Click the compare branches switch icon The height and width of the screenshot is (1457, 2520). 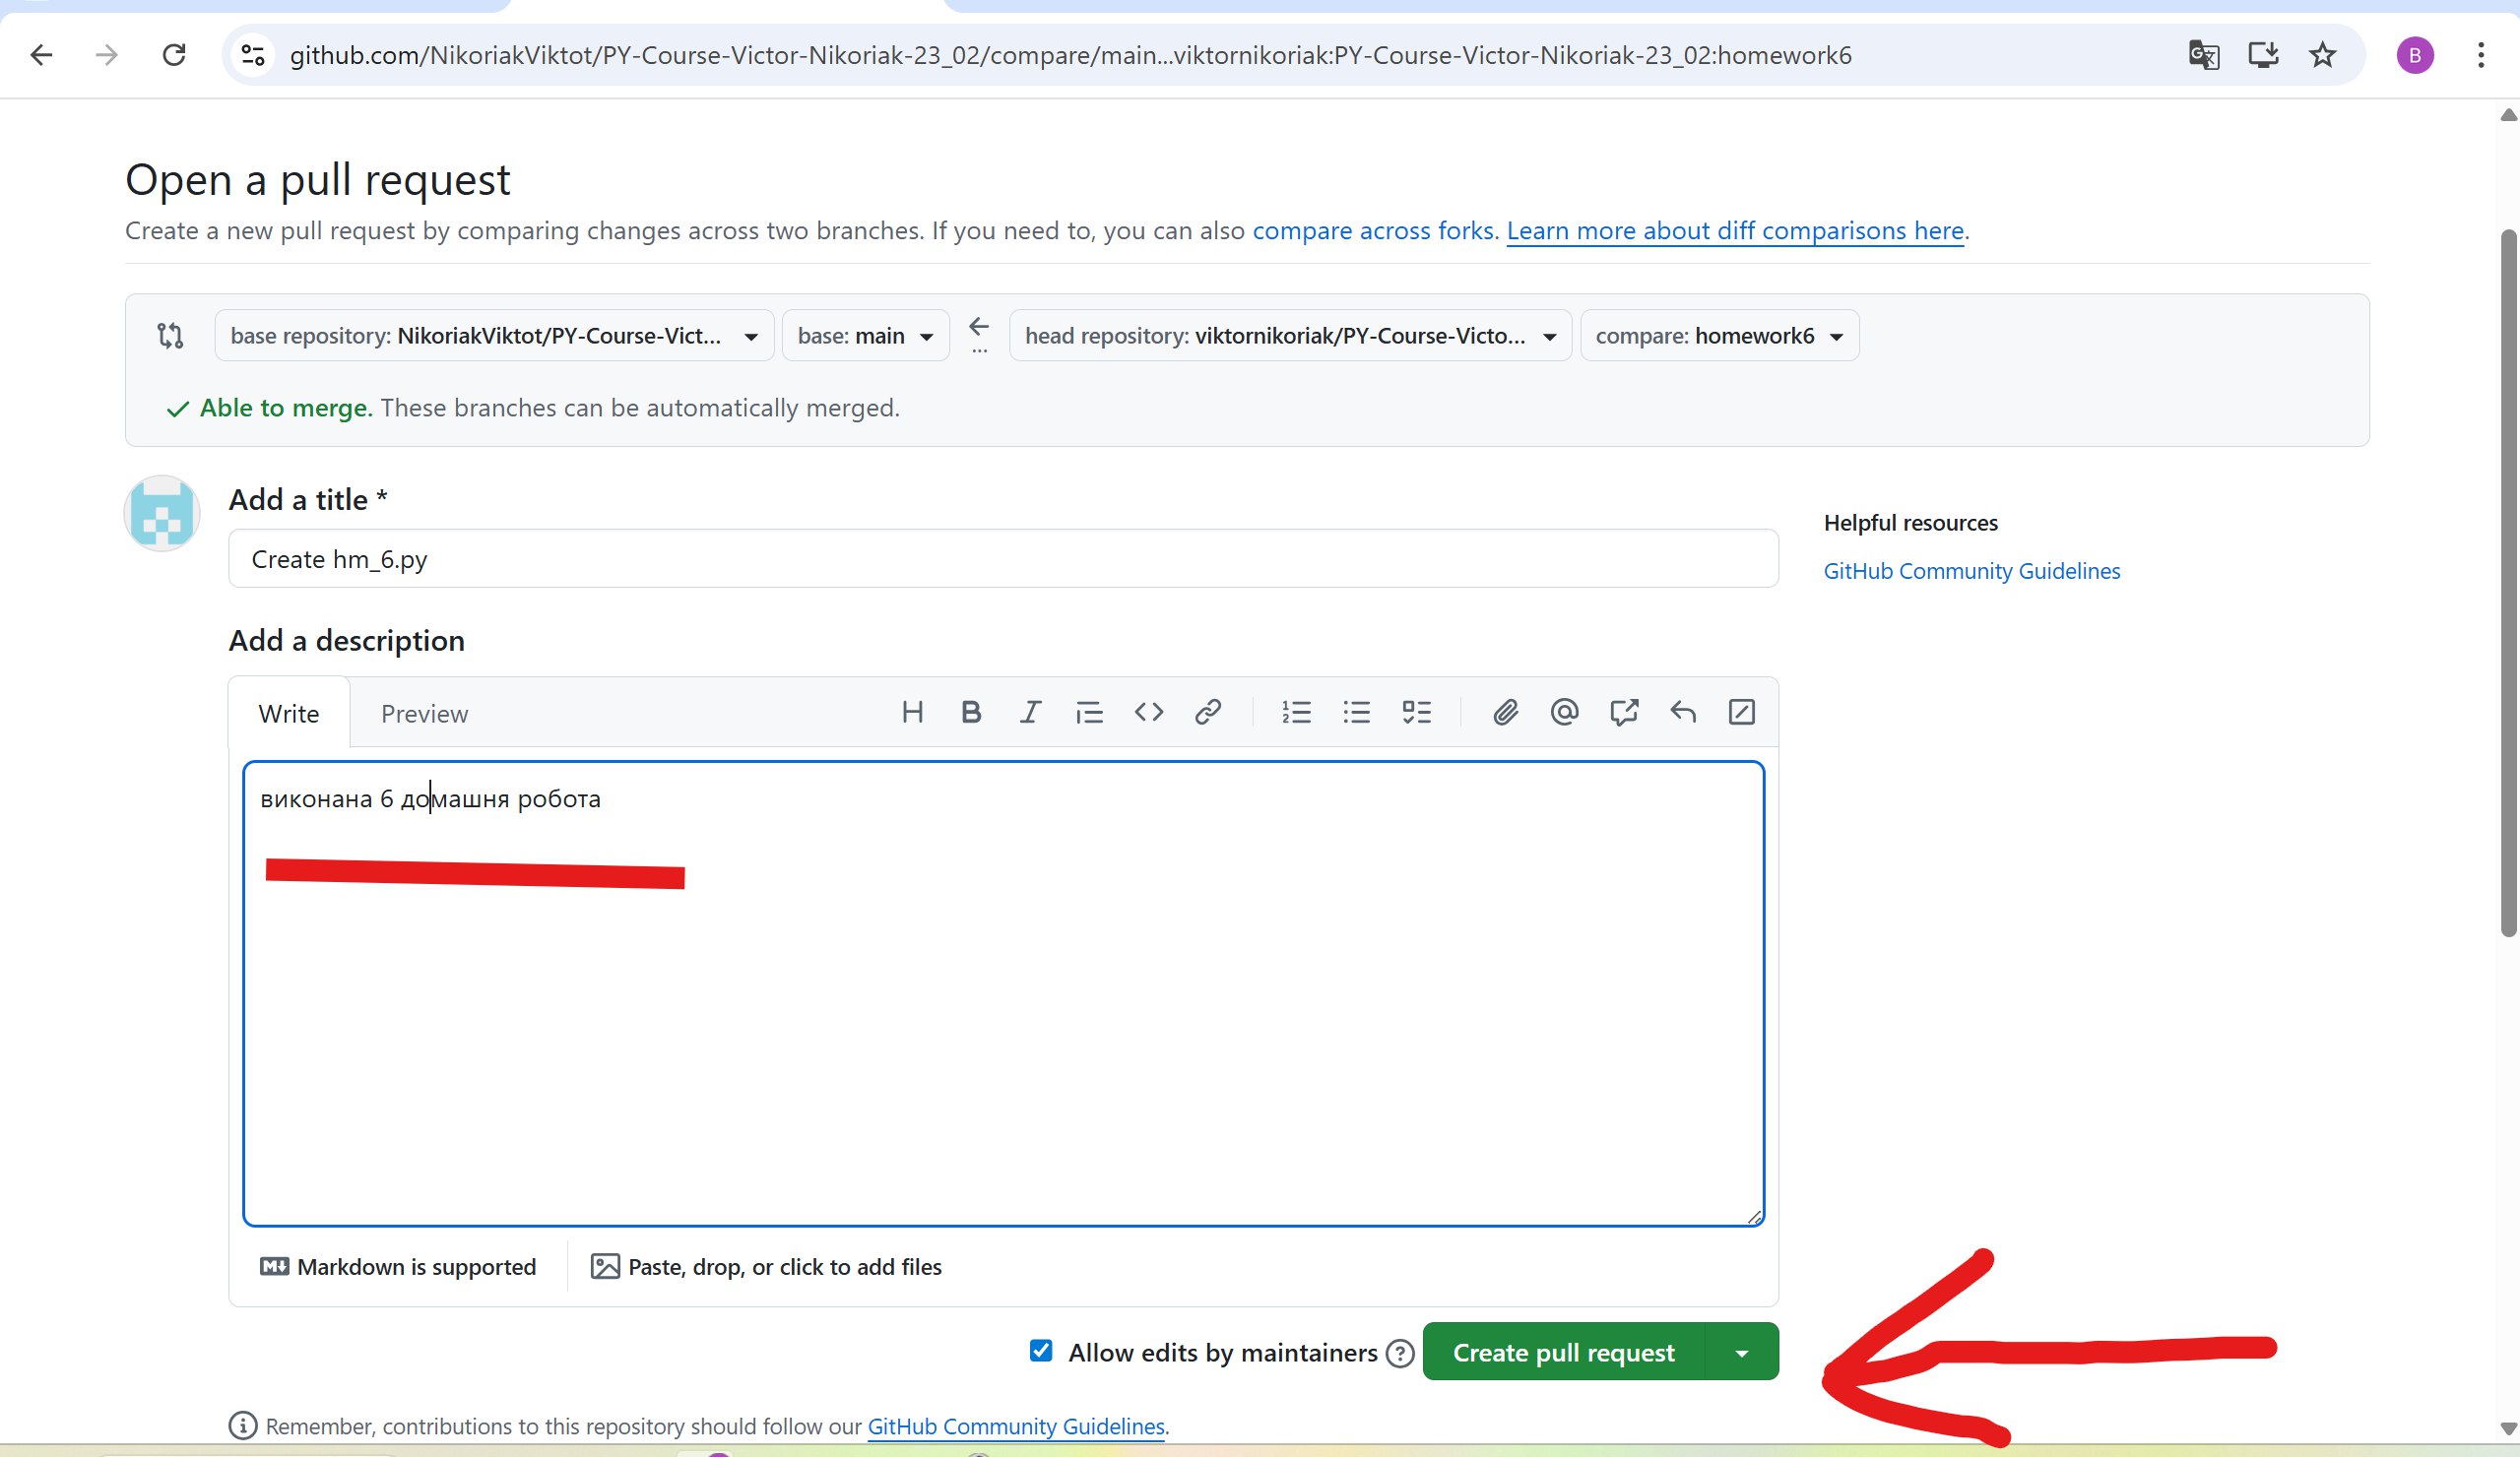171,335
